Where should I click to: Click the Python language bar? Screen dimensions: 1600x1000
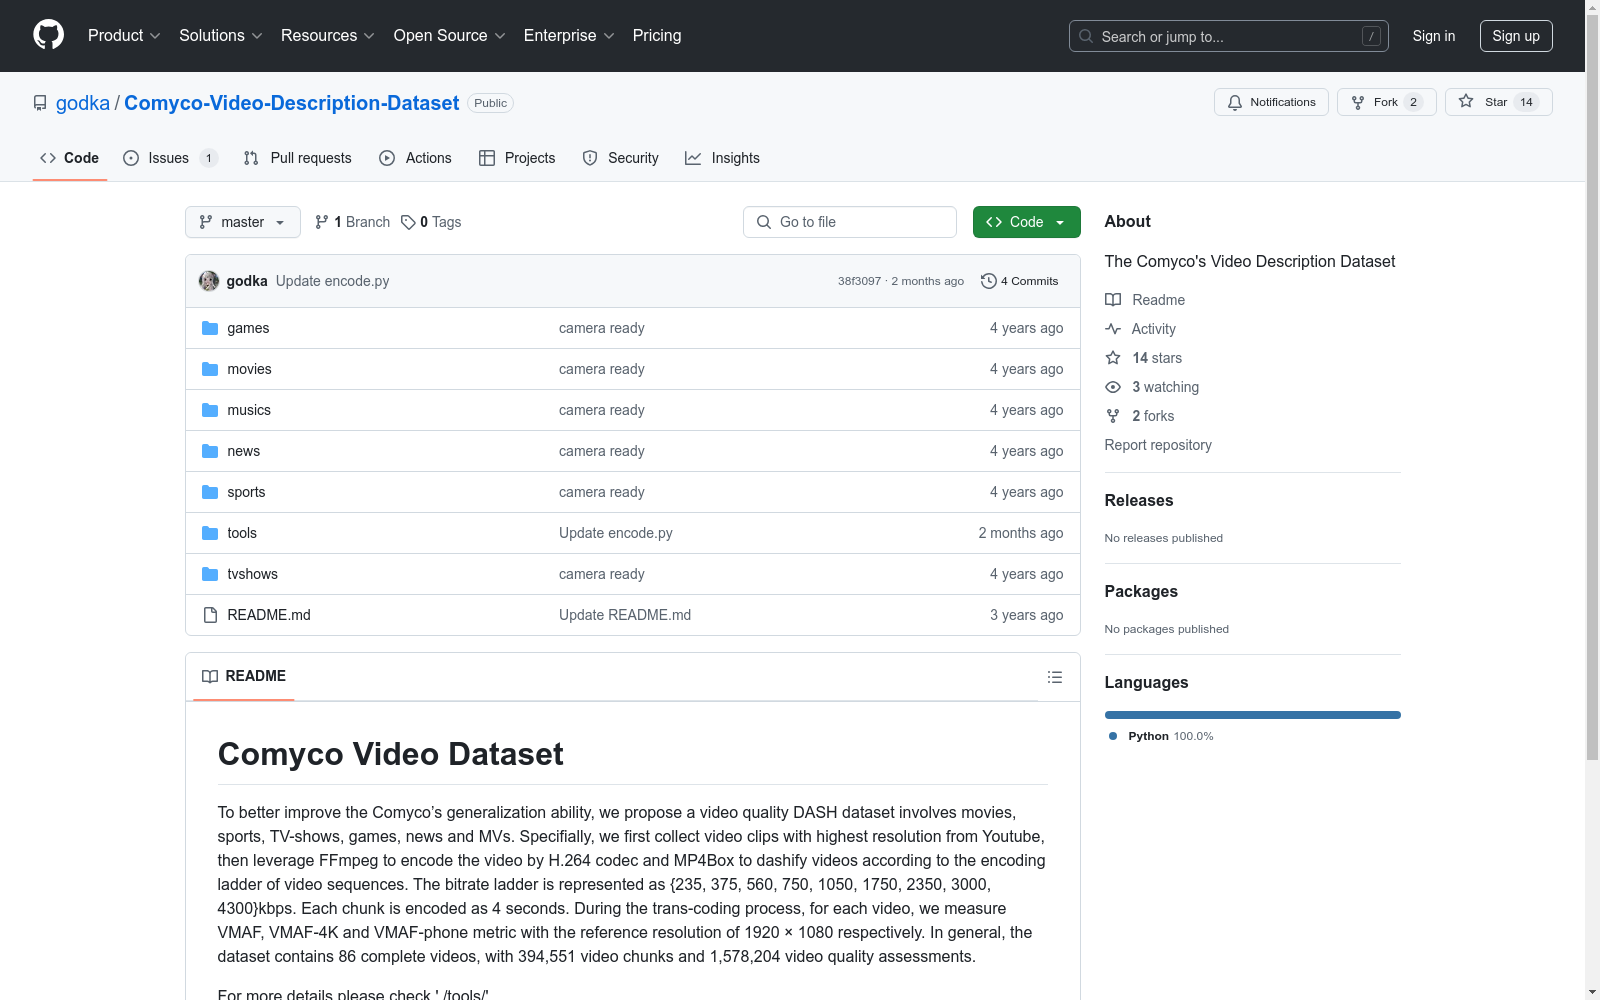point(1253,715)
